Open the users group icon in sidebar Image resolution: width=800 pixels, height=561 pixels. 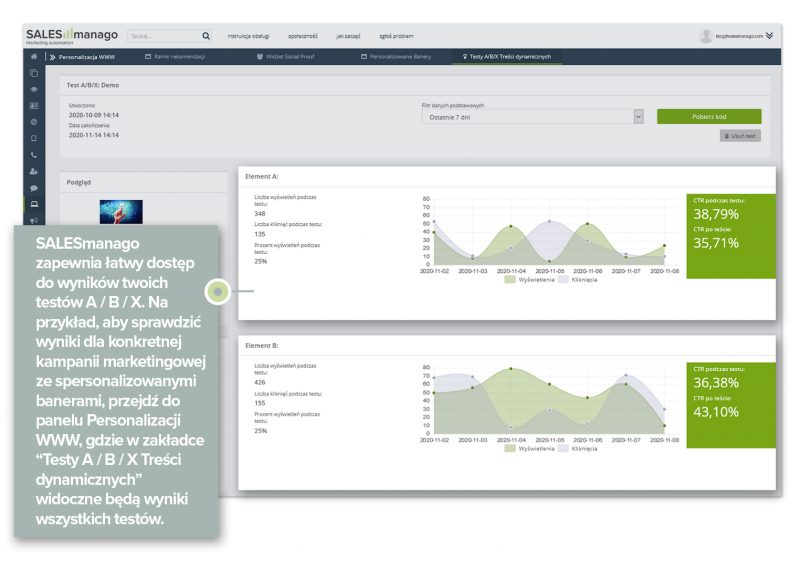pos(34,171)
